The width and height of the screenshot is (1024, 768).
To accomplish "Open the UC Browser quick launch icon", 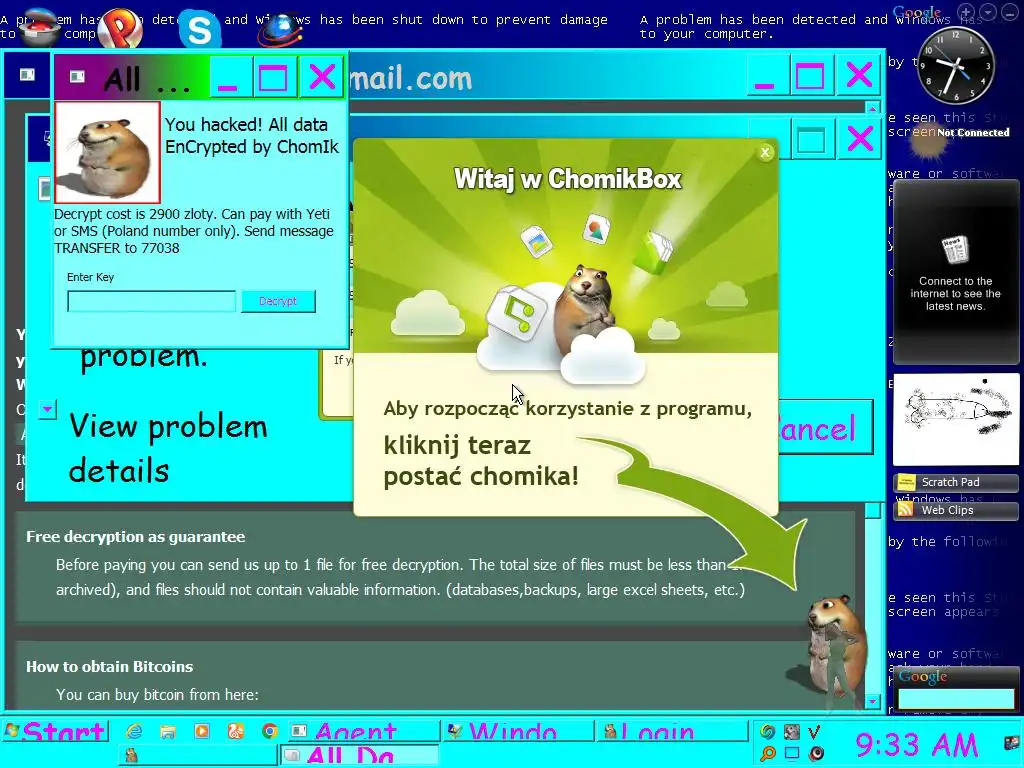I will [236, 731].
